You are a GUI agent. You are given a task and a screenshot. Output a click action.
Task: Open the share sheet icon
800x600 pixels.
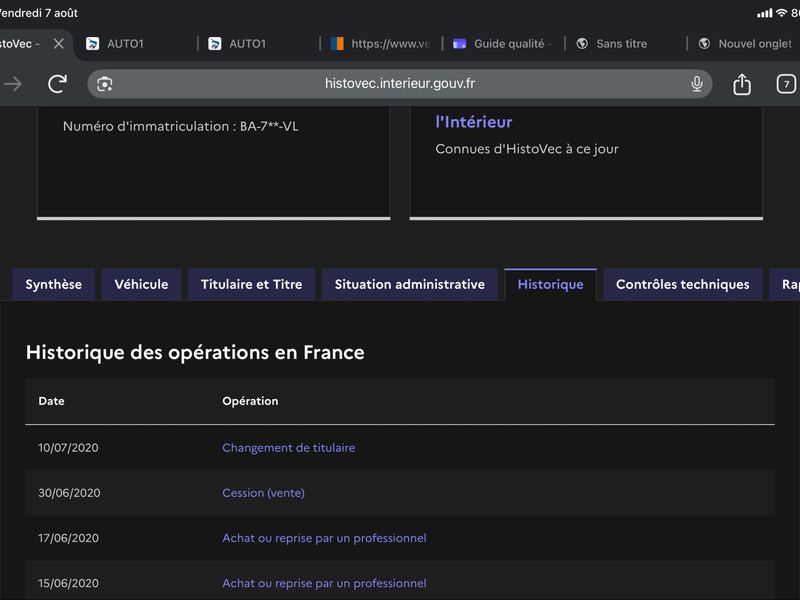[742, 84]
